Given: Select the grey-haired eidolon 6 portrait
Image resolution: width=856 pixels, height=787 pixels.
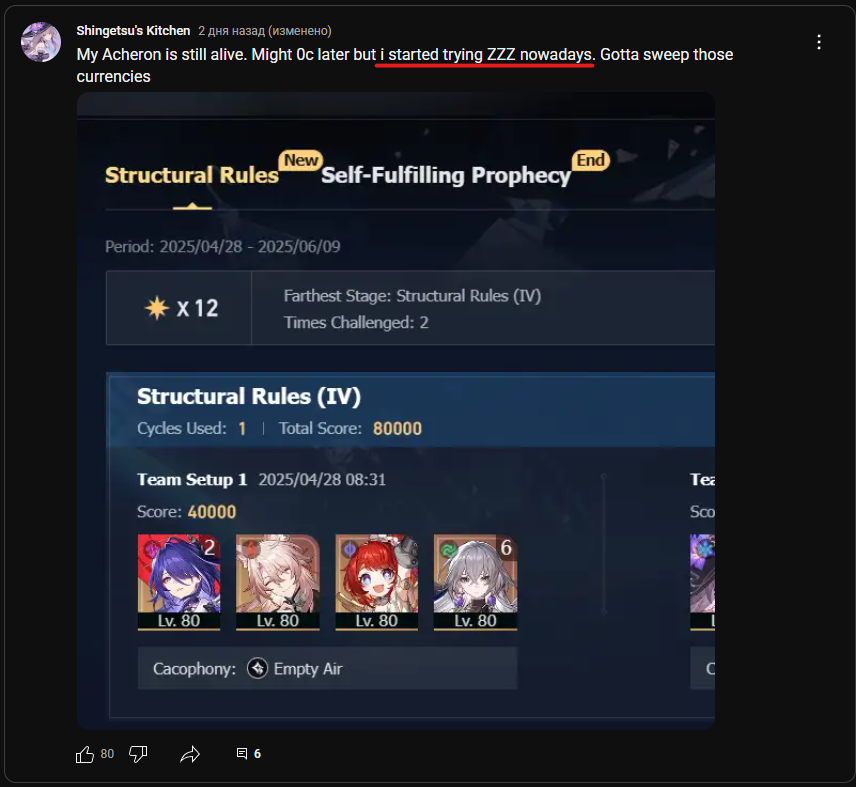Looking at the screenshot, I should click(475, 582).
